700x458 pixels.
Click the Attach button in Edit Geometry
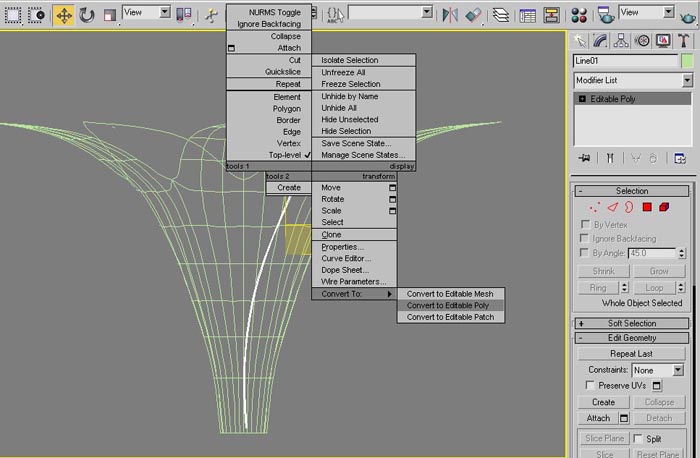tap(598, 418)
